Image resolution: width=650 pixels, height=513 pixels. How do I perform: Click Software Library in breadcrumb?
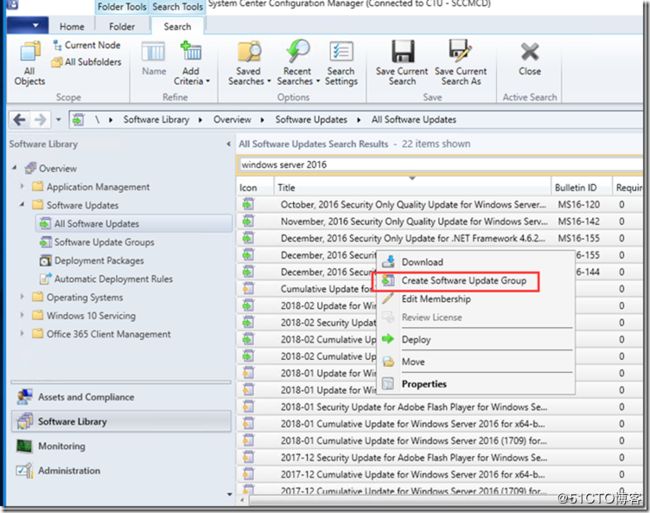click(156, 120)
